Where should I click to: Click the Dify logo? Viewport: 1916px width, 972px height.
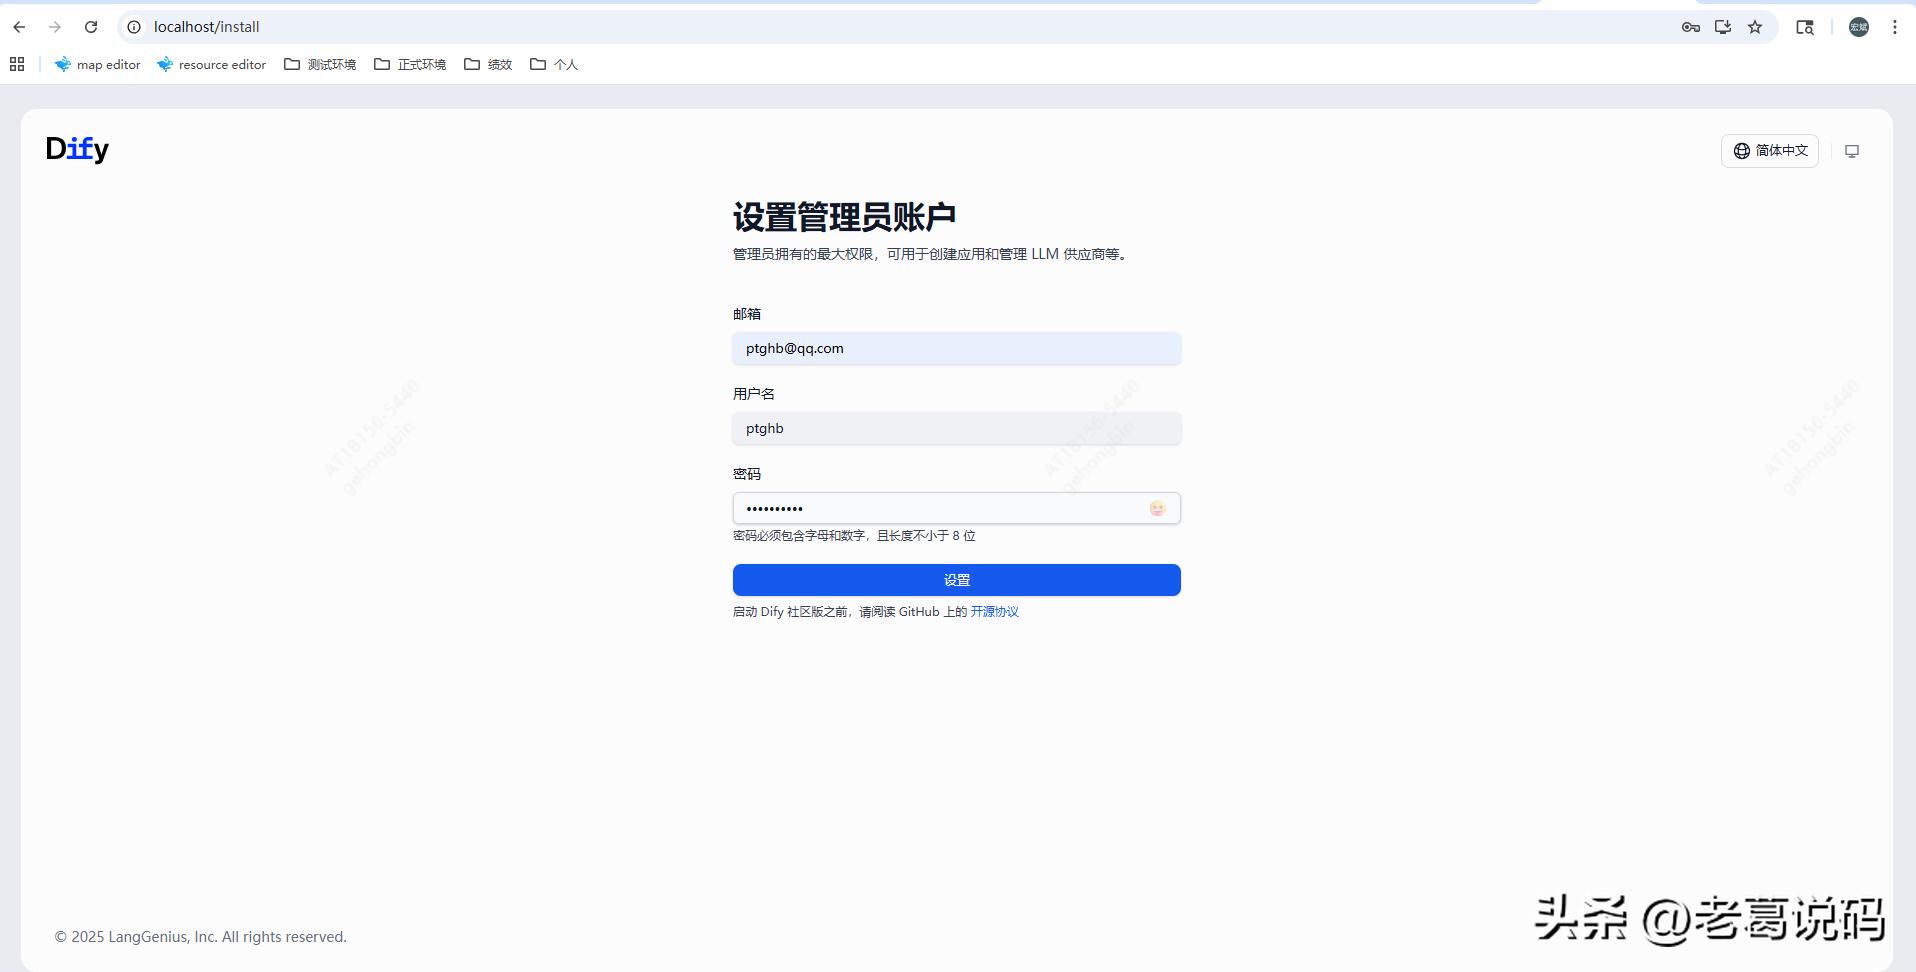point(77,149)
